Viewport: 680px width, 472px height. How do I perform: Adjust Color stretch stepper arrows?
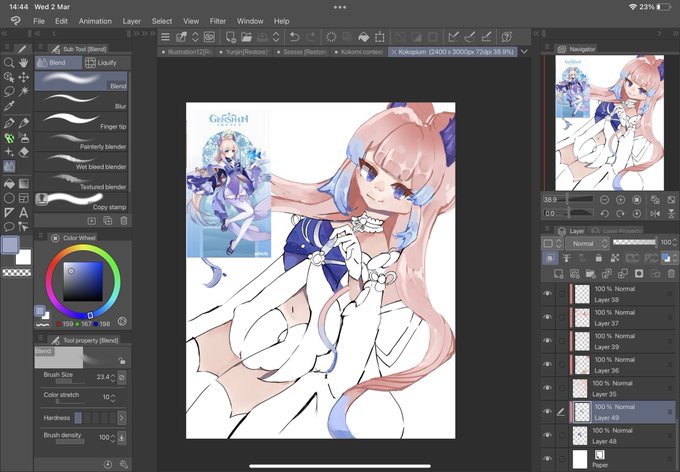click(113, 397)
